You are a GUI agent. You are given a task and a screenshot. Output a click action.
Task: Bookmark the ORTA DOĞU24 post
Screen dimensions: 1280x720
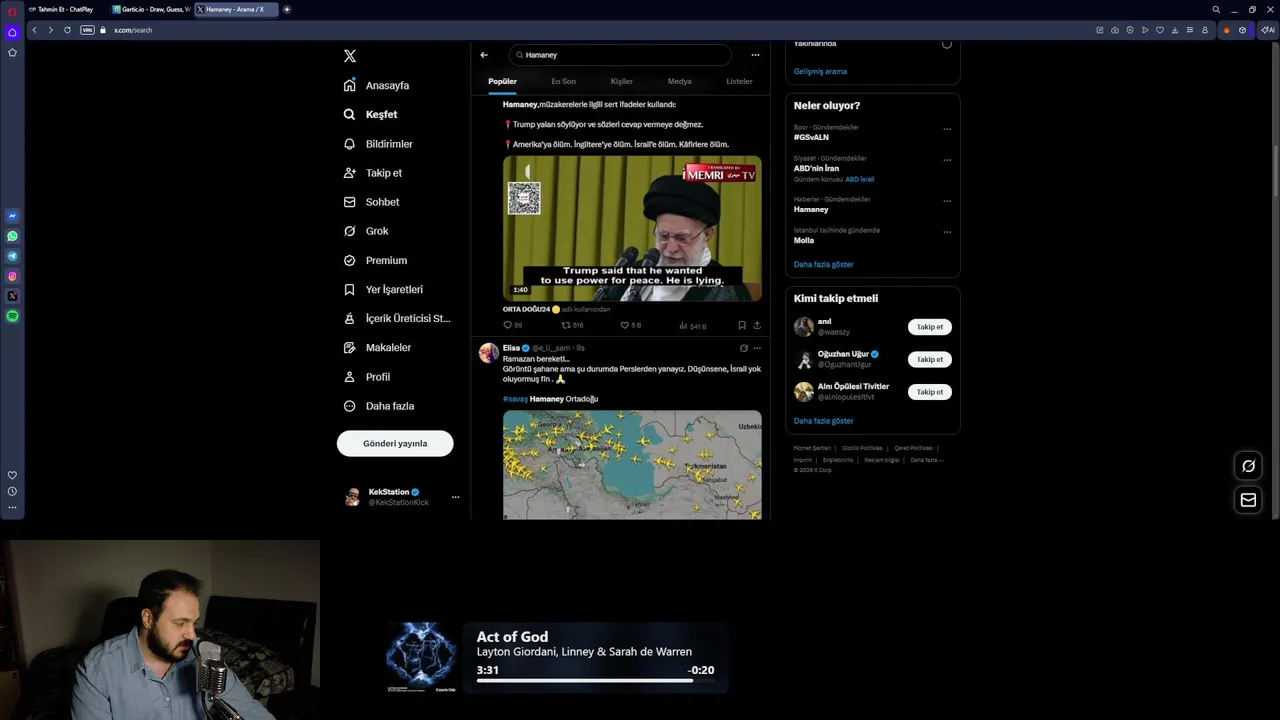(742, 325)
